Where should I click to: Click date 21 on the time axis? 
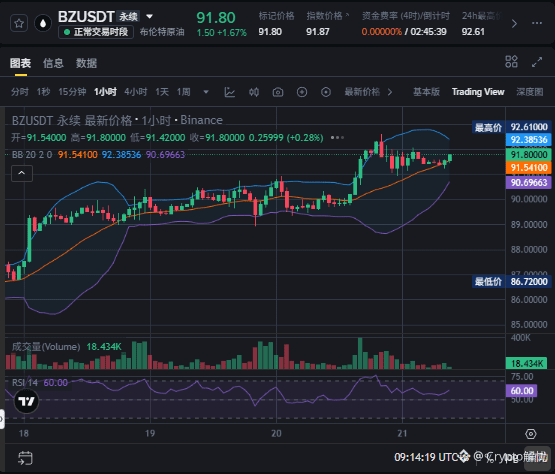[402, 433]
